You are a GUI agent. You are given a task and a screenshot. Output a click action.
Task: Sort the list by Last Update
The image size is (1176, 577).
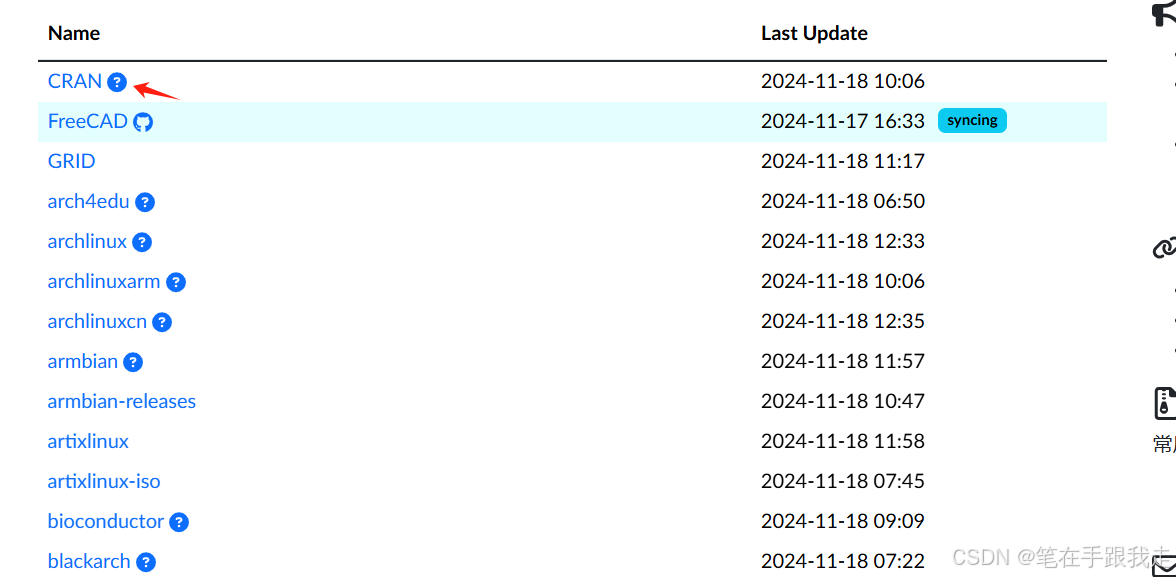814,33
